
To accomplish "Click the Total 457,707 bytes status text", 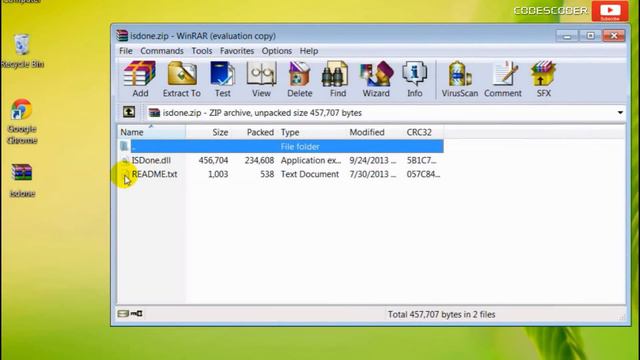I will point(441,314).
